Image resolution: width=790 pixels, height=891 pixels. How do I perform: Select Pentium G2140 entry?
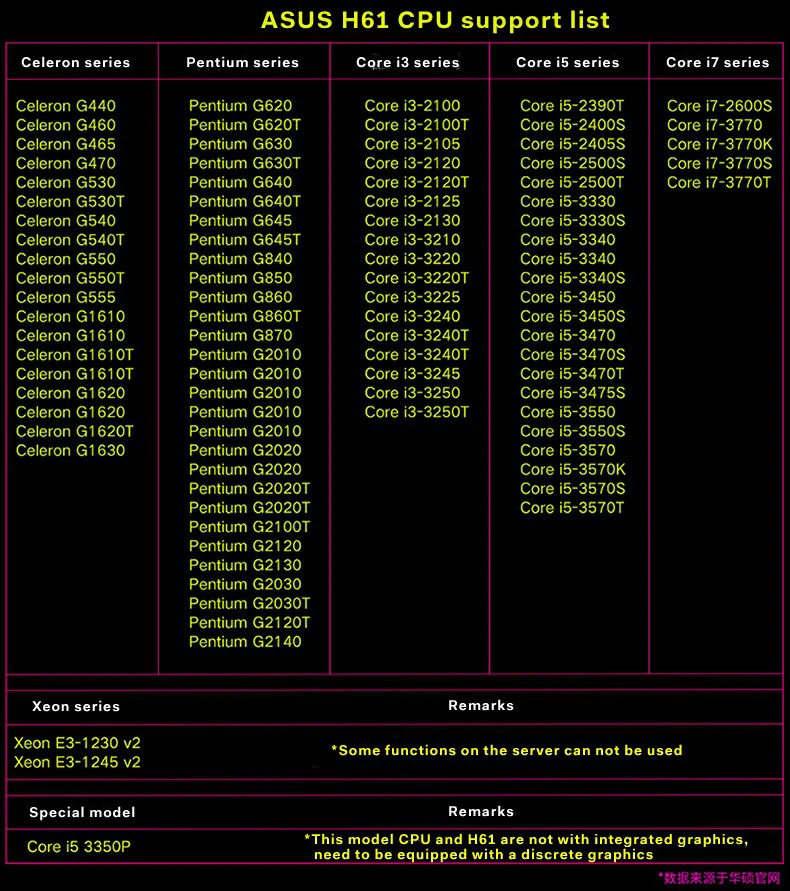click(246, 642)
